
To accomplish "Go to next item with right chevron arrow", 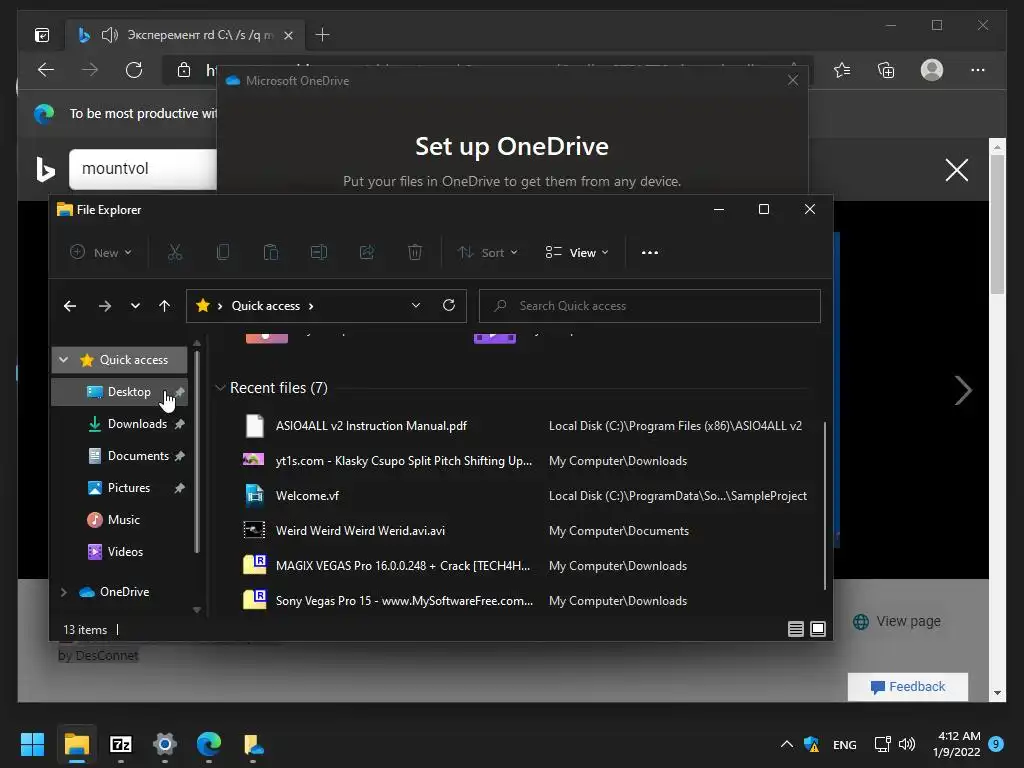I will 963,391.
